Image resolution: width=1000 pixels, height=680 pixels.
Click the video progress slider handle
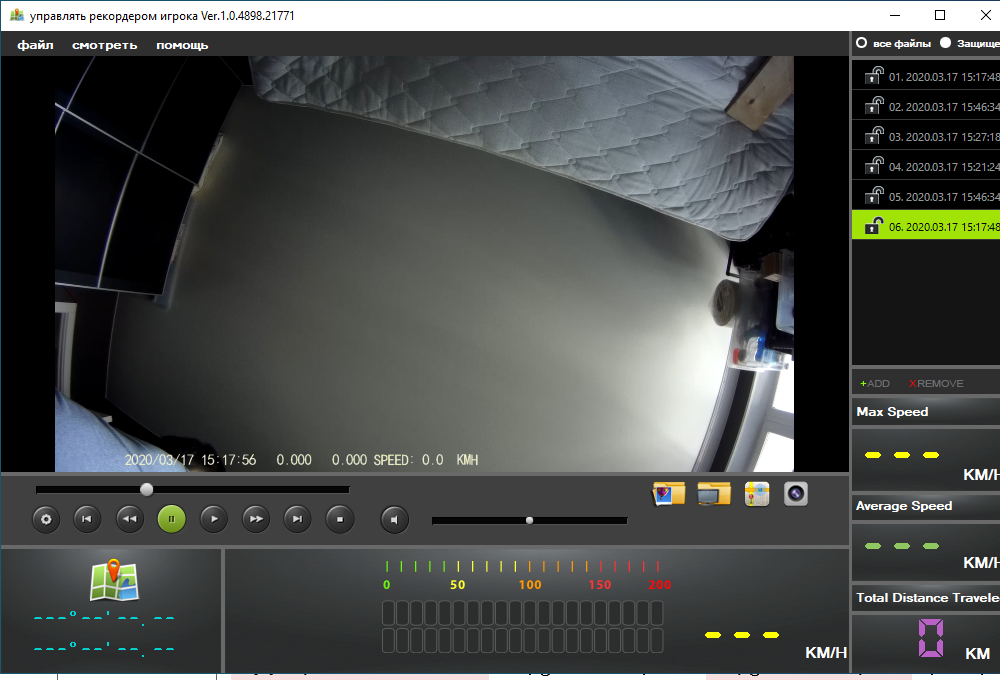click(147, 489)
